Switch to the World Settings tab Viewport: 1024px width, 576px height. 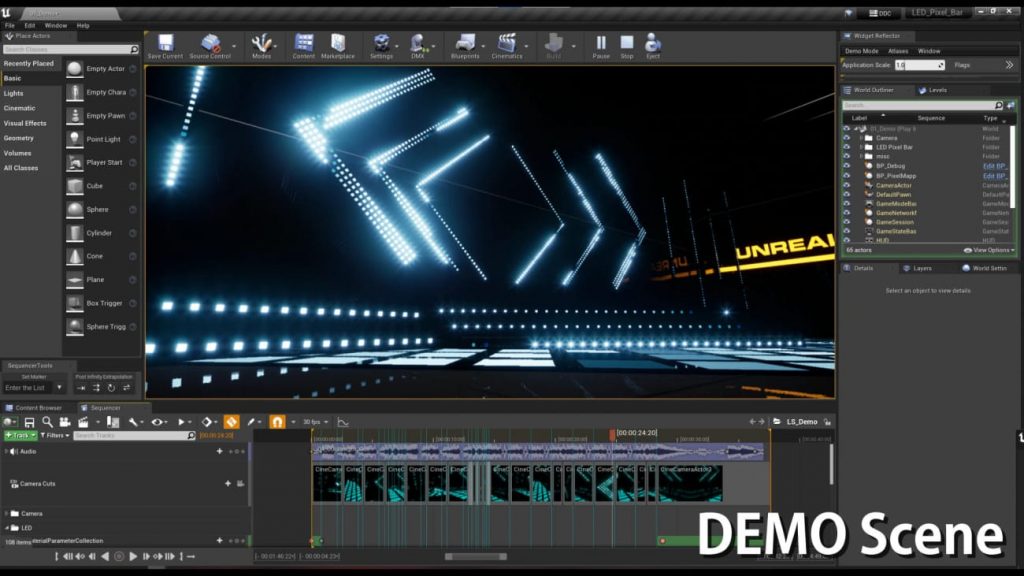(985, 268)
